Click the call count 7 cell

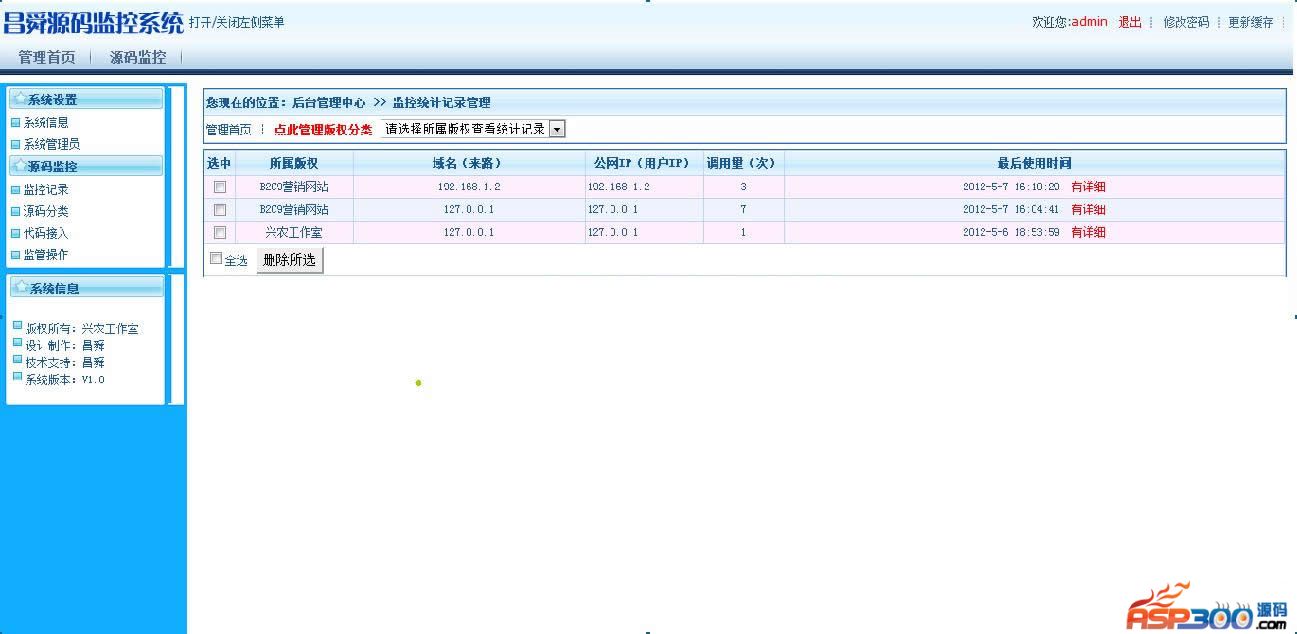coord(743,210)
